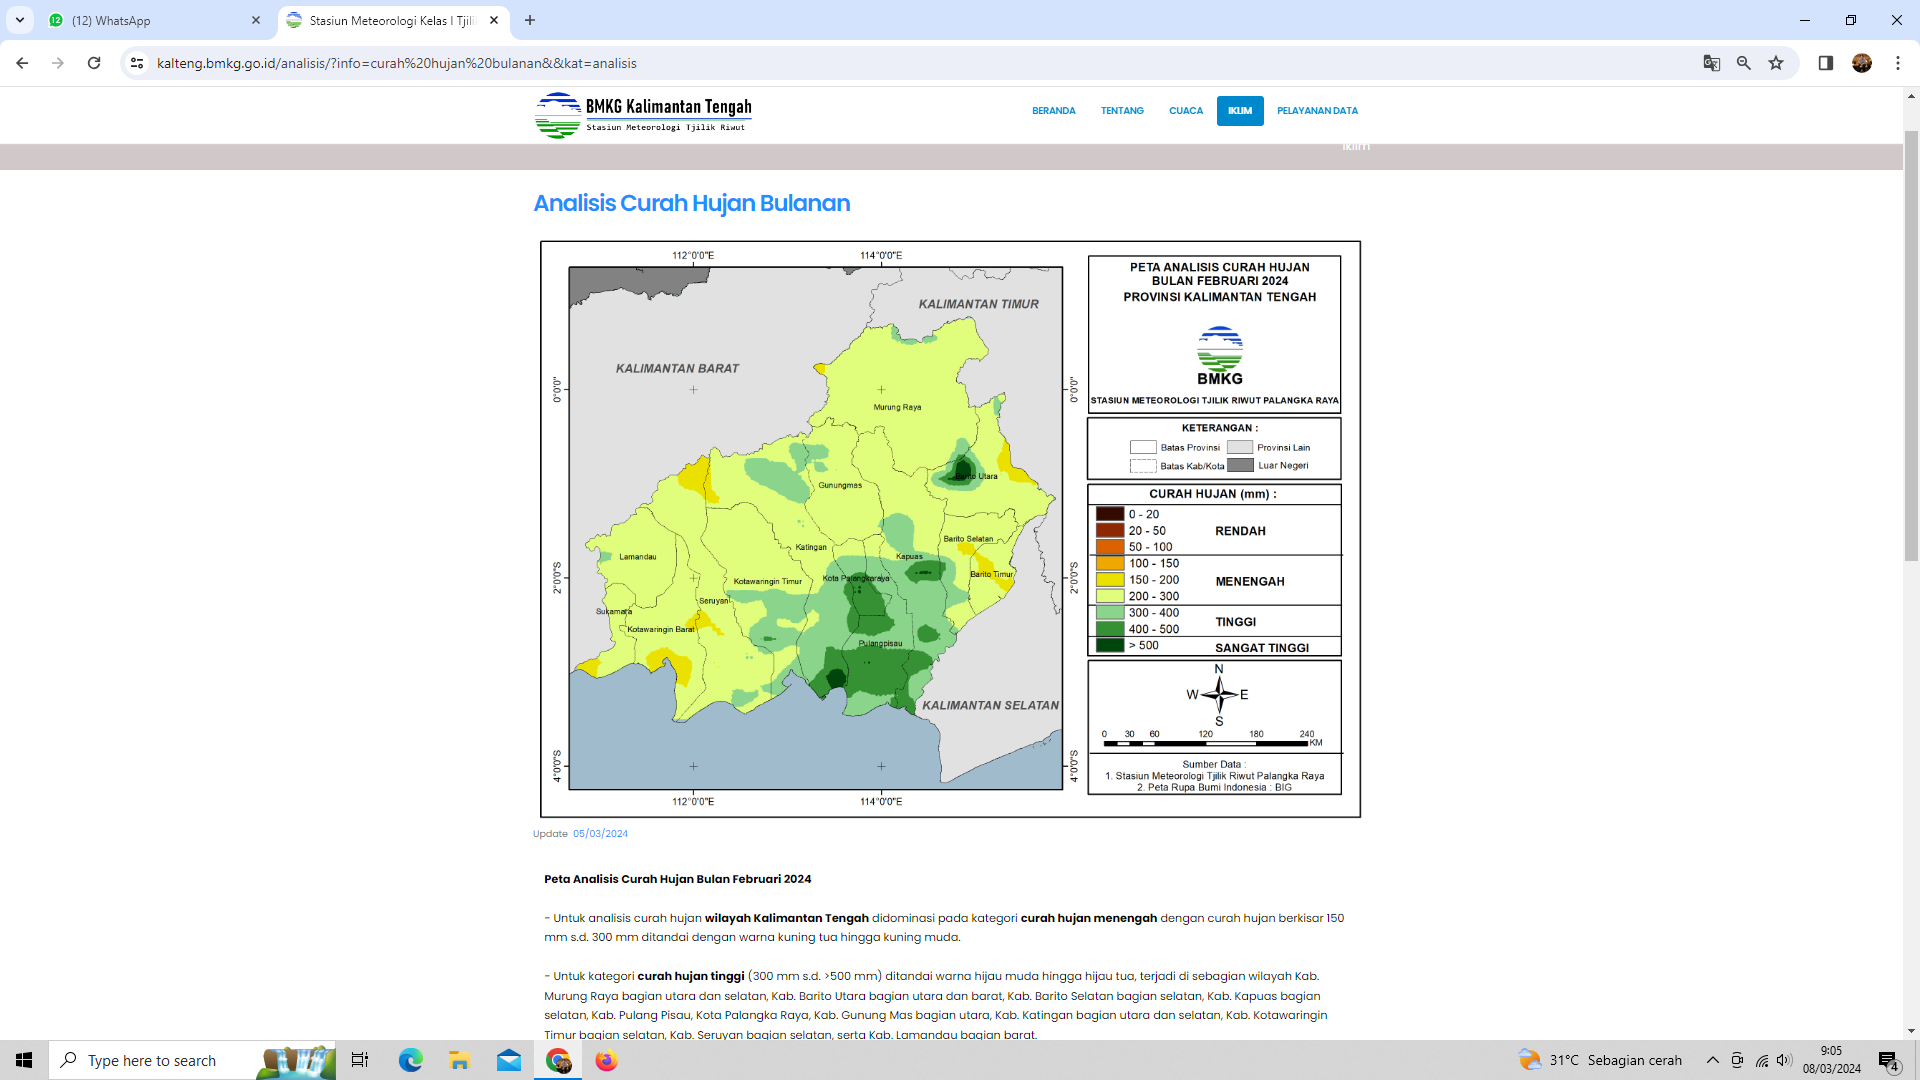This screenshot has width=1920, height=1080.
Task: Open the PELAYANAN DATA menu item
Action: pyautogui.click(x=1317, y=111)
